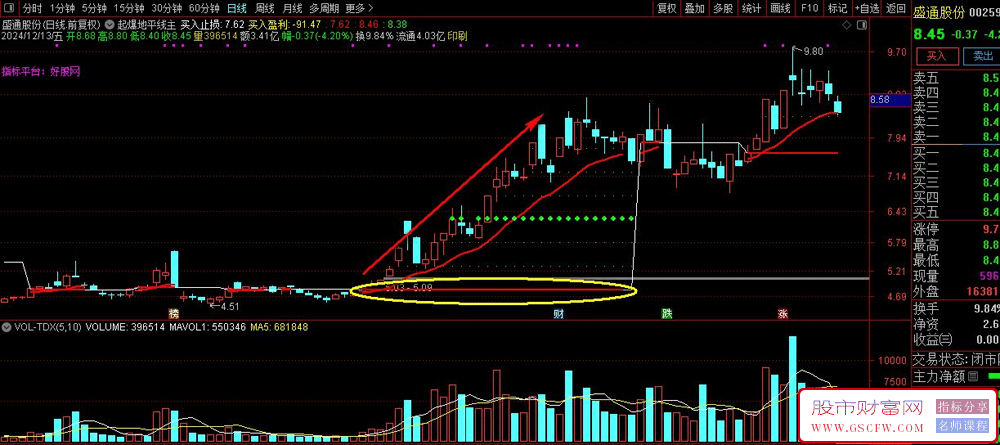Click the 收益(三) earnings row

tap(956, 339)
